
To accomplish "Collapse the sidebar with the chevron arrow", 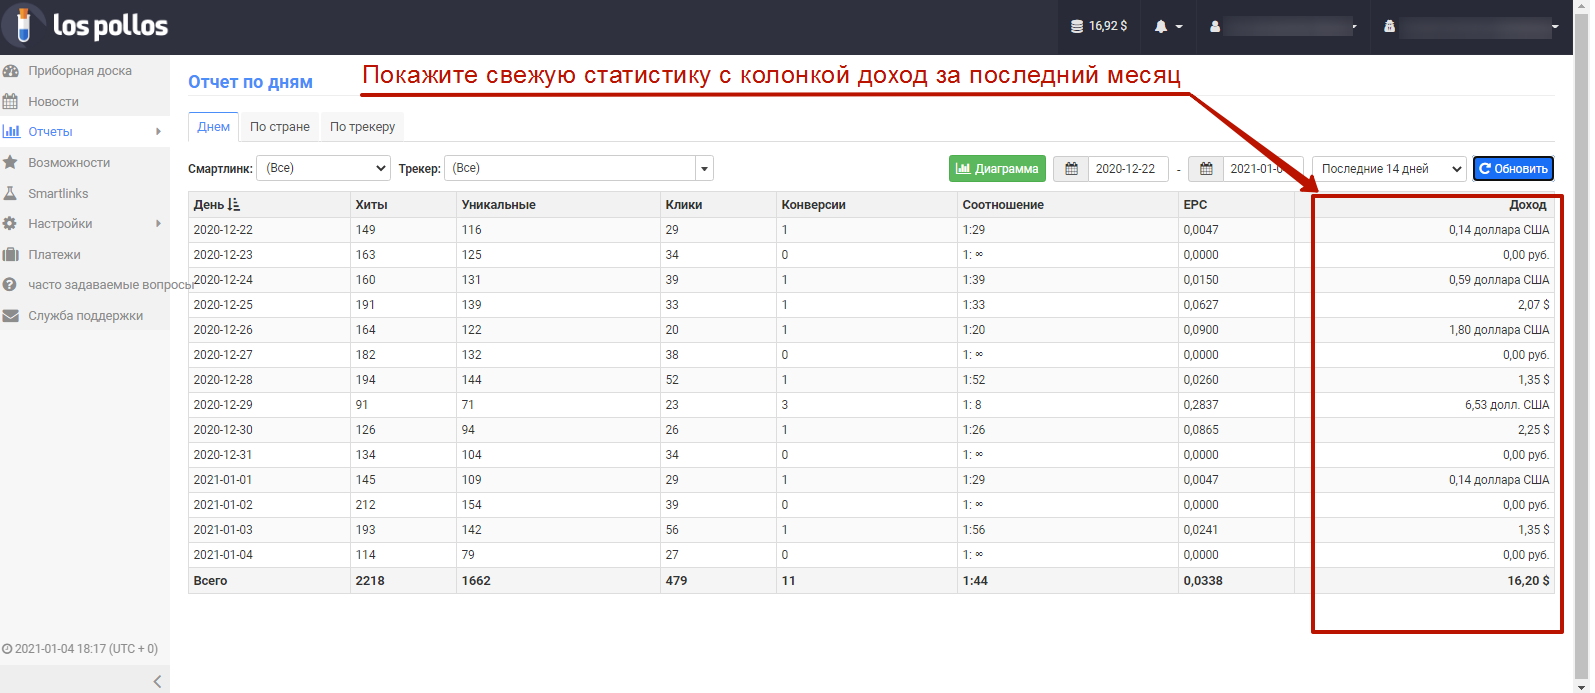I will 157,681.
